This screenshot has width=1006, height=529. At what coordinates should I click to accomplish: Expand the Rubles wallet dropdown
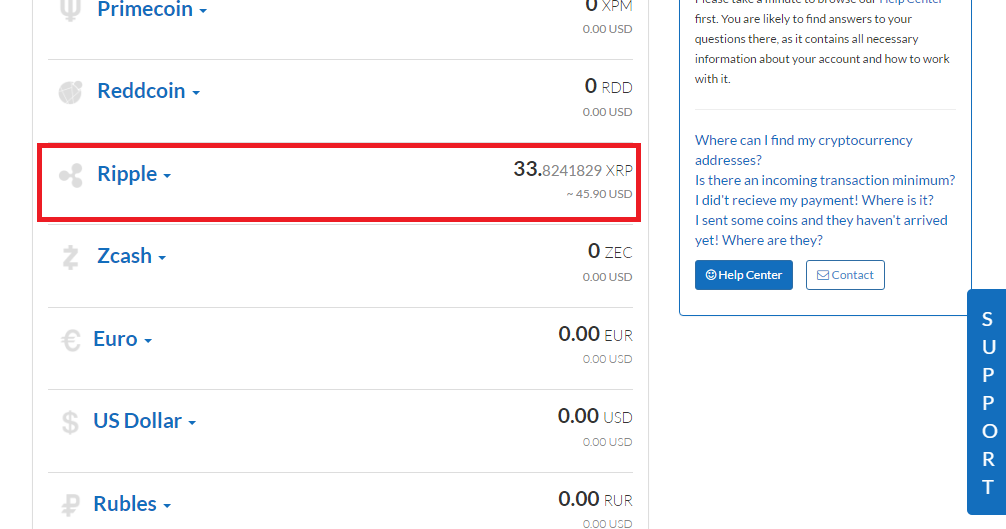click(132, 503)
